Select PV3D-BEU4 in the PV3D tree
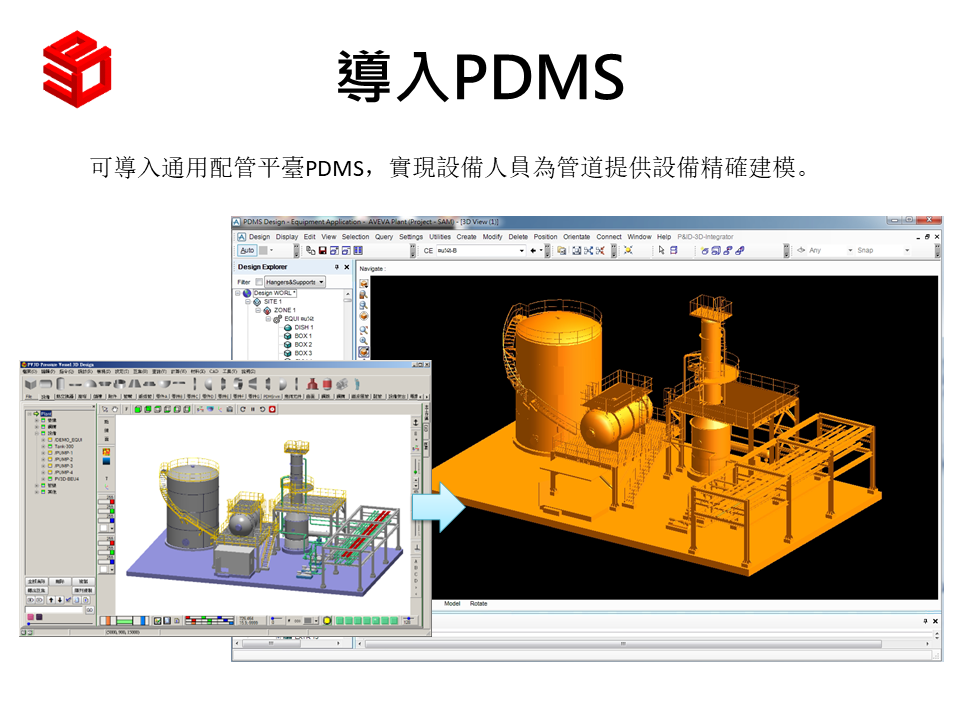This screenshot has height=720, width=960. [67, 479]
